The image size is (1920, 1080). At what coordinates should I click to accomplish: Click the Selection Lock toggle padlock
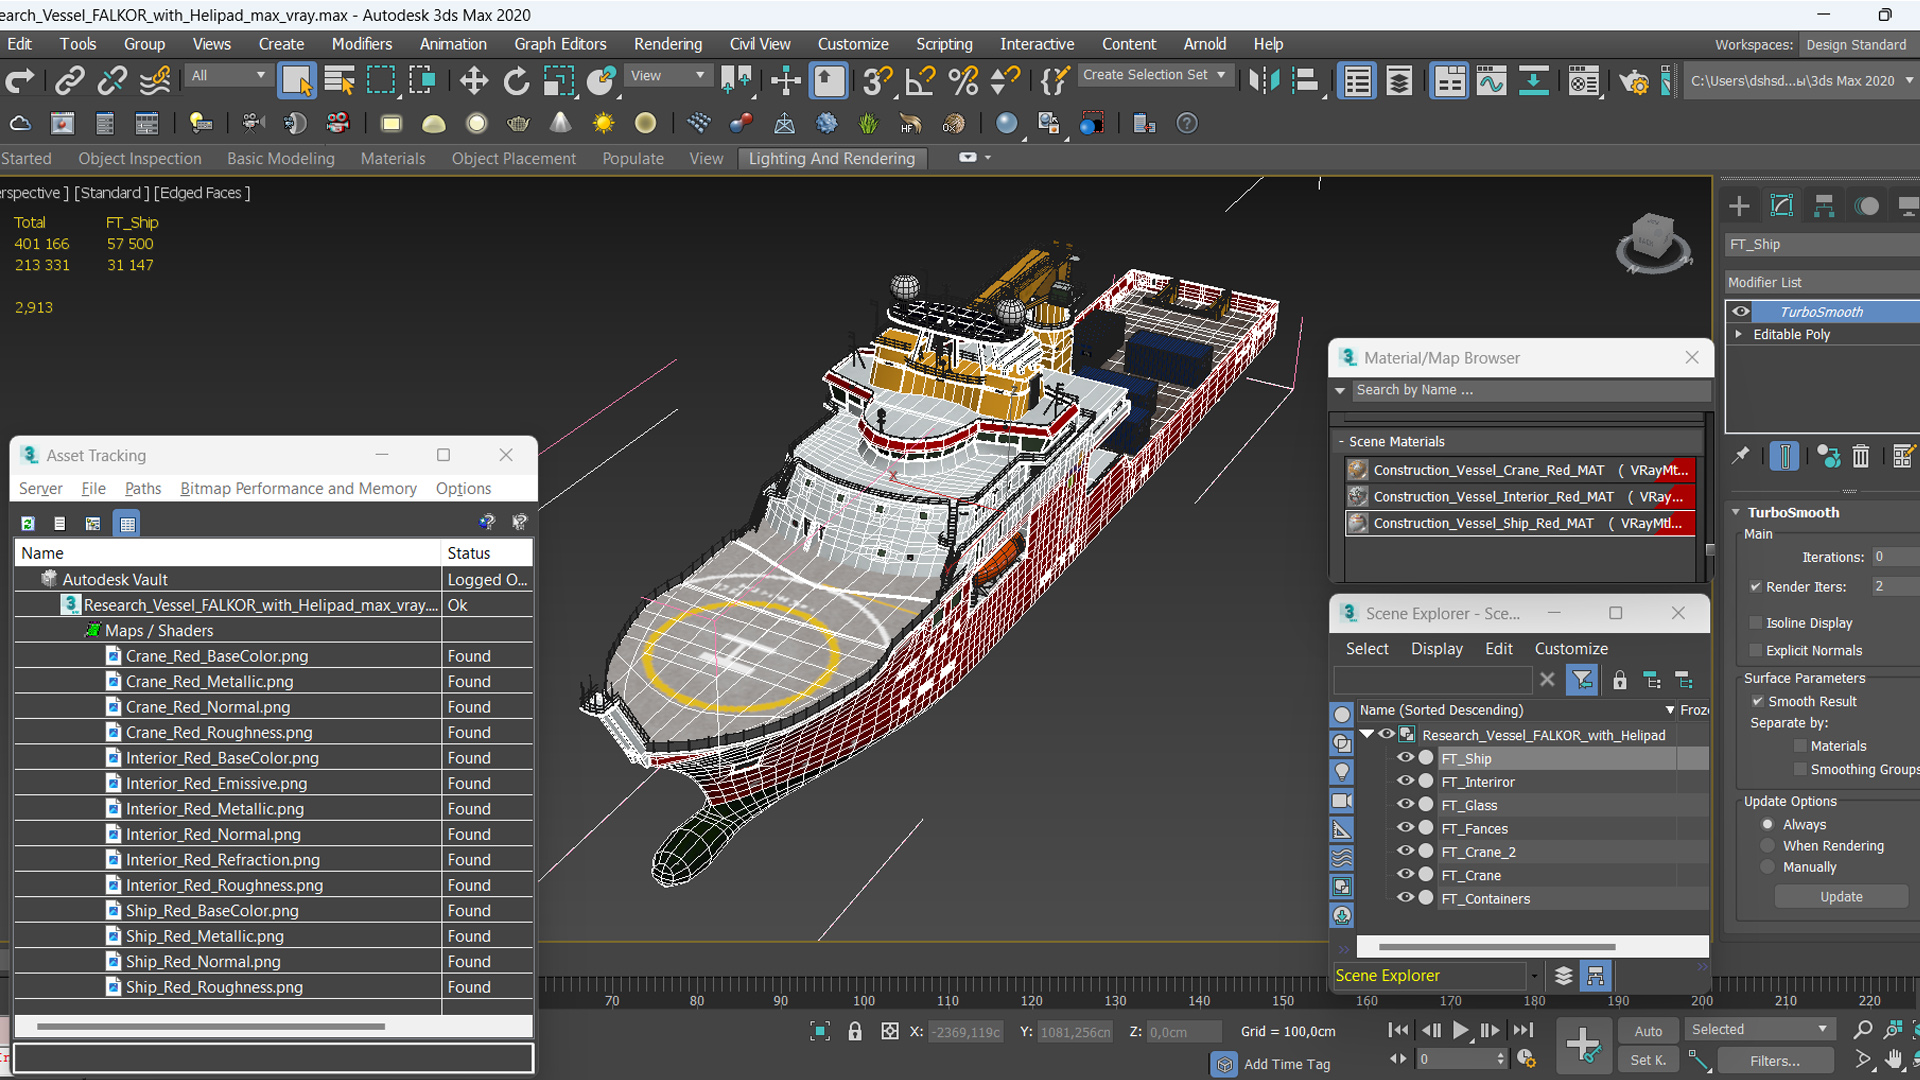[x=855, y=1031]
